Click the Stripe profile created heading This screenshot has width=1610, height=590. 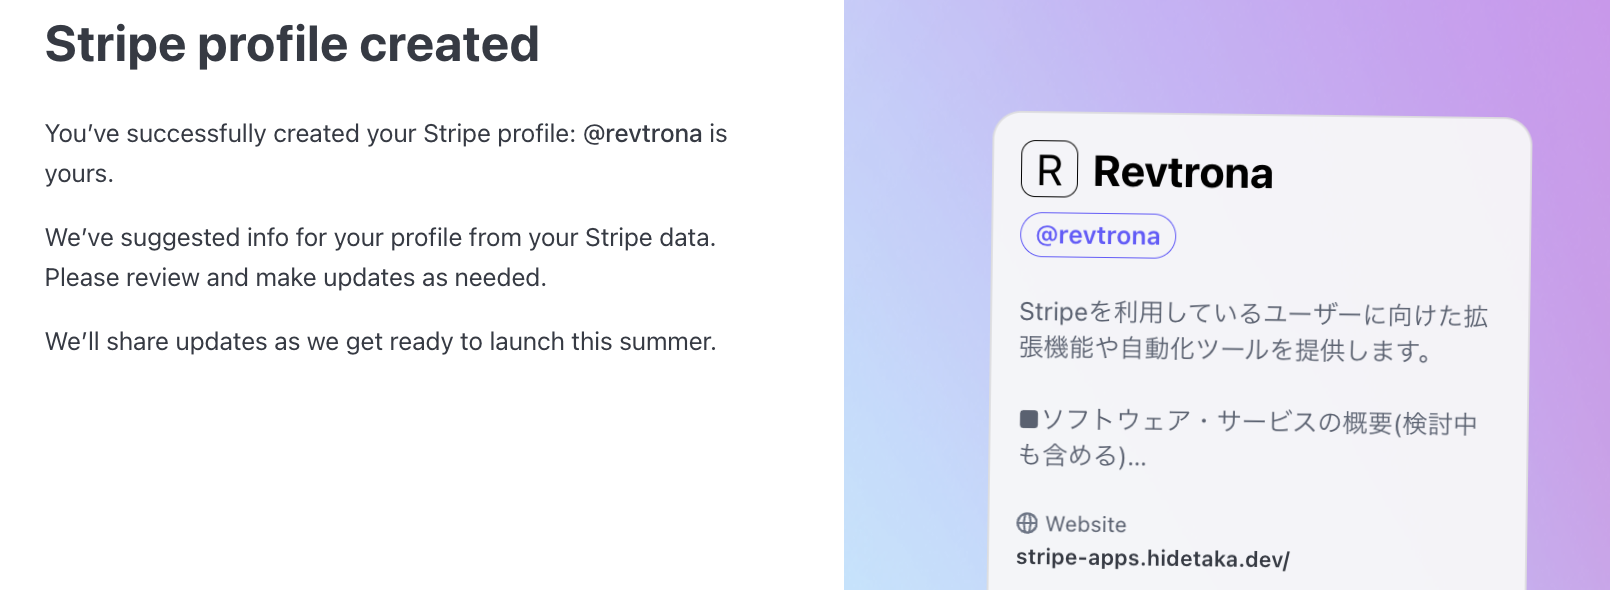pyautogui.click(x=292, y=45)
